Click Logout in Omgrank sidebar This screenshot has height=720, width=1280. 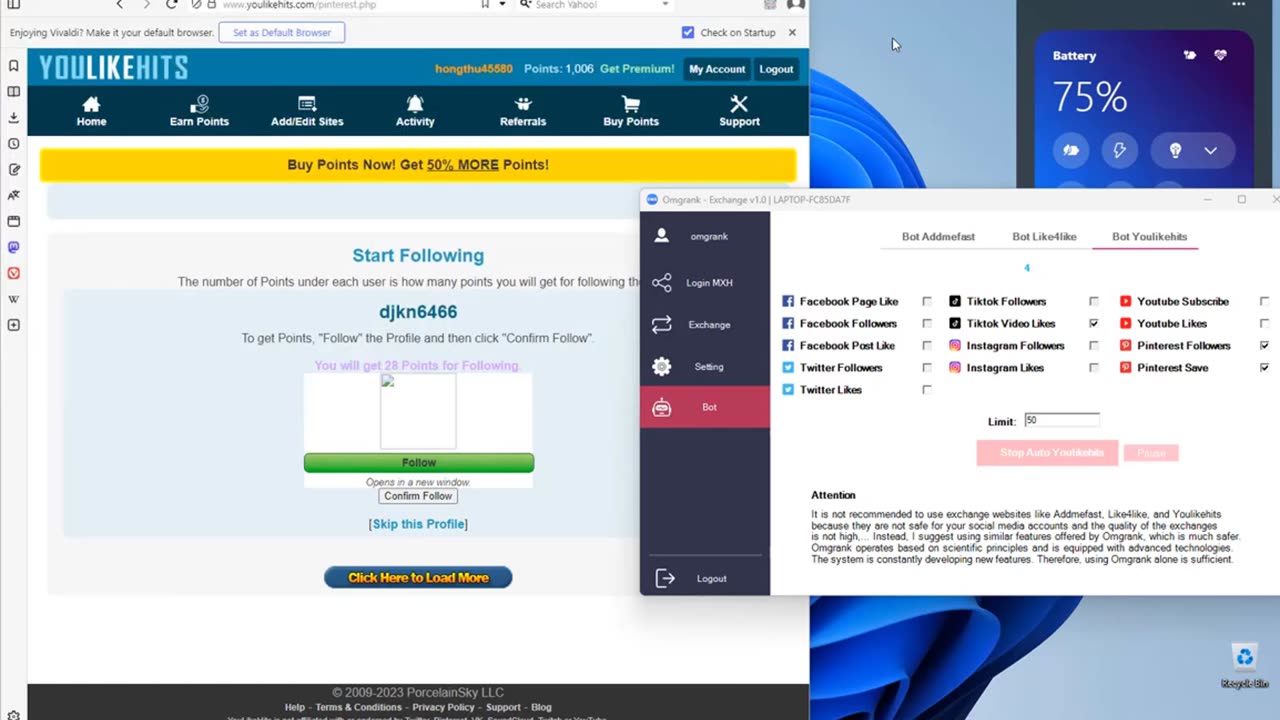705,578
